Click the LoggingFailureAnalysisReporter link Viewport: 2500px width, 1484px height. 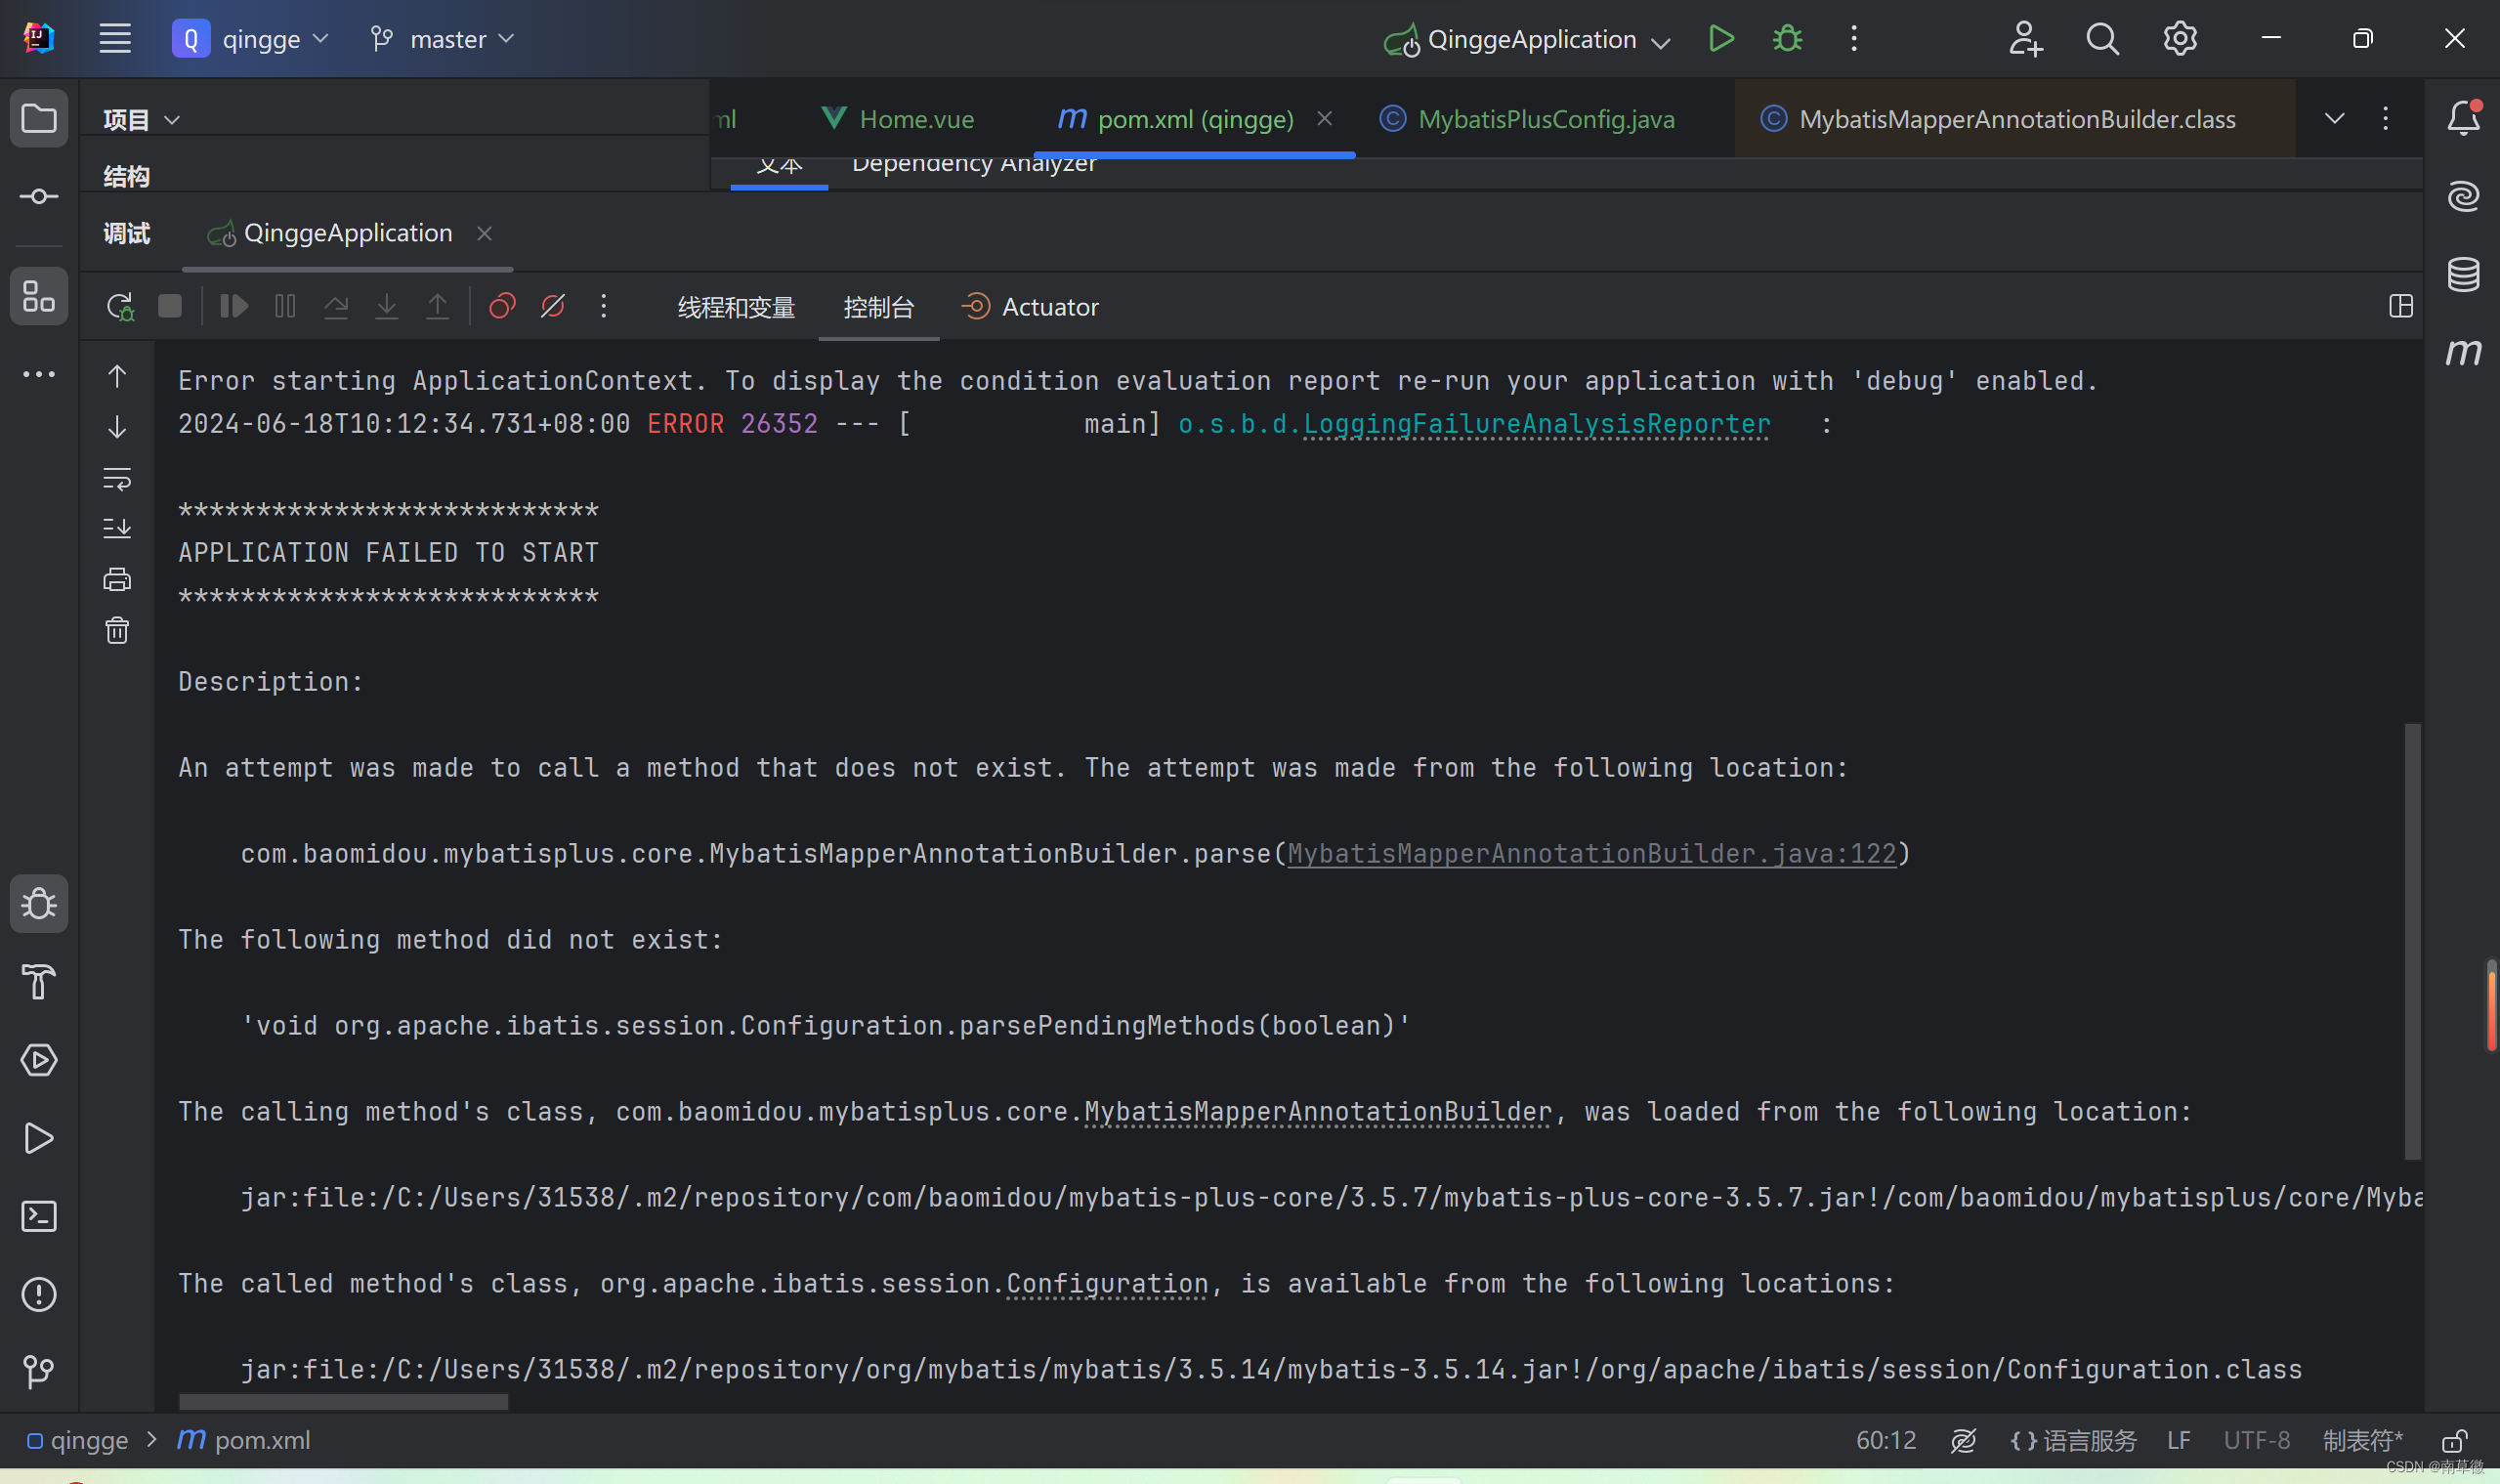(1473, 423)
